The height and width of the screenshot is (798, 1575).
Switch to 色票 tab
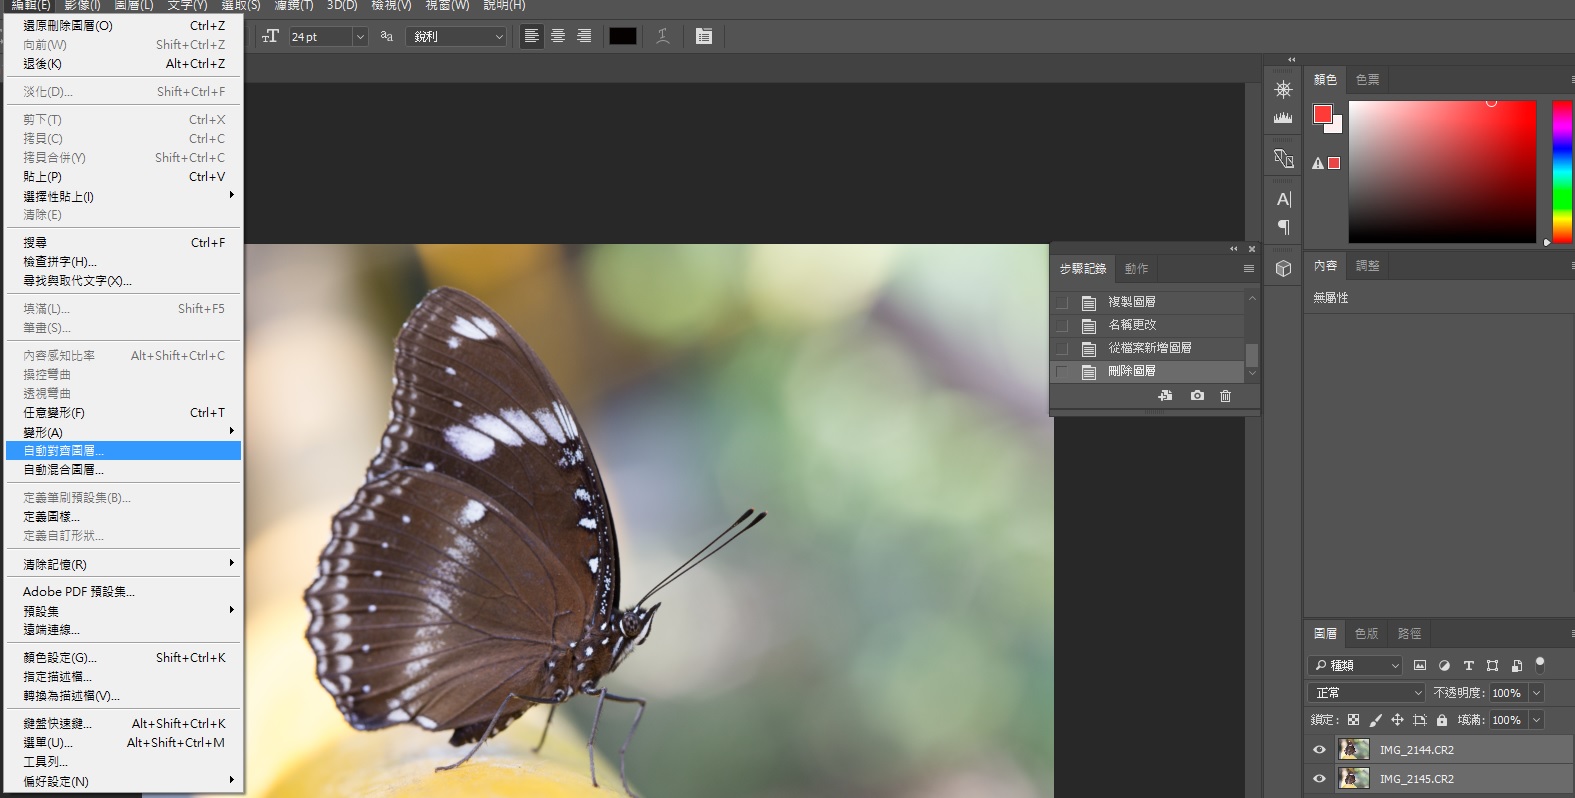(1367, 79)
